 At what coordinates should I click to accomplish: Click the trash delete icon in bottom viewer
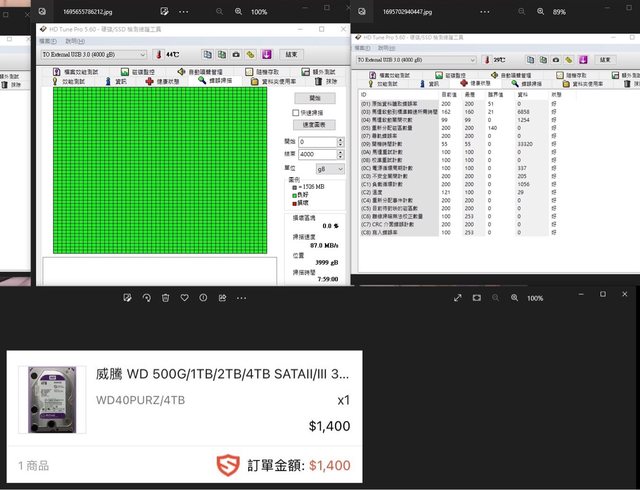165,298
